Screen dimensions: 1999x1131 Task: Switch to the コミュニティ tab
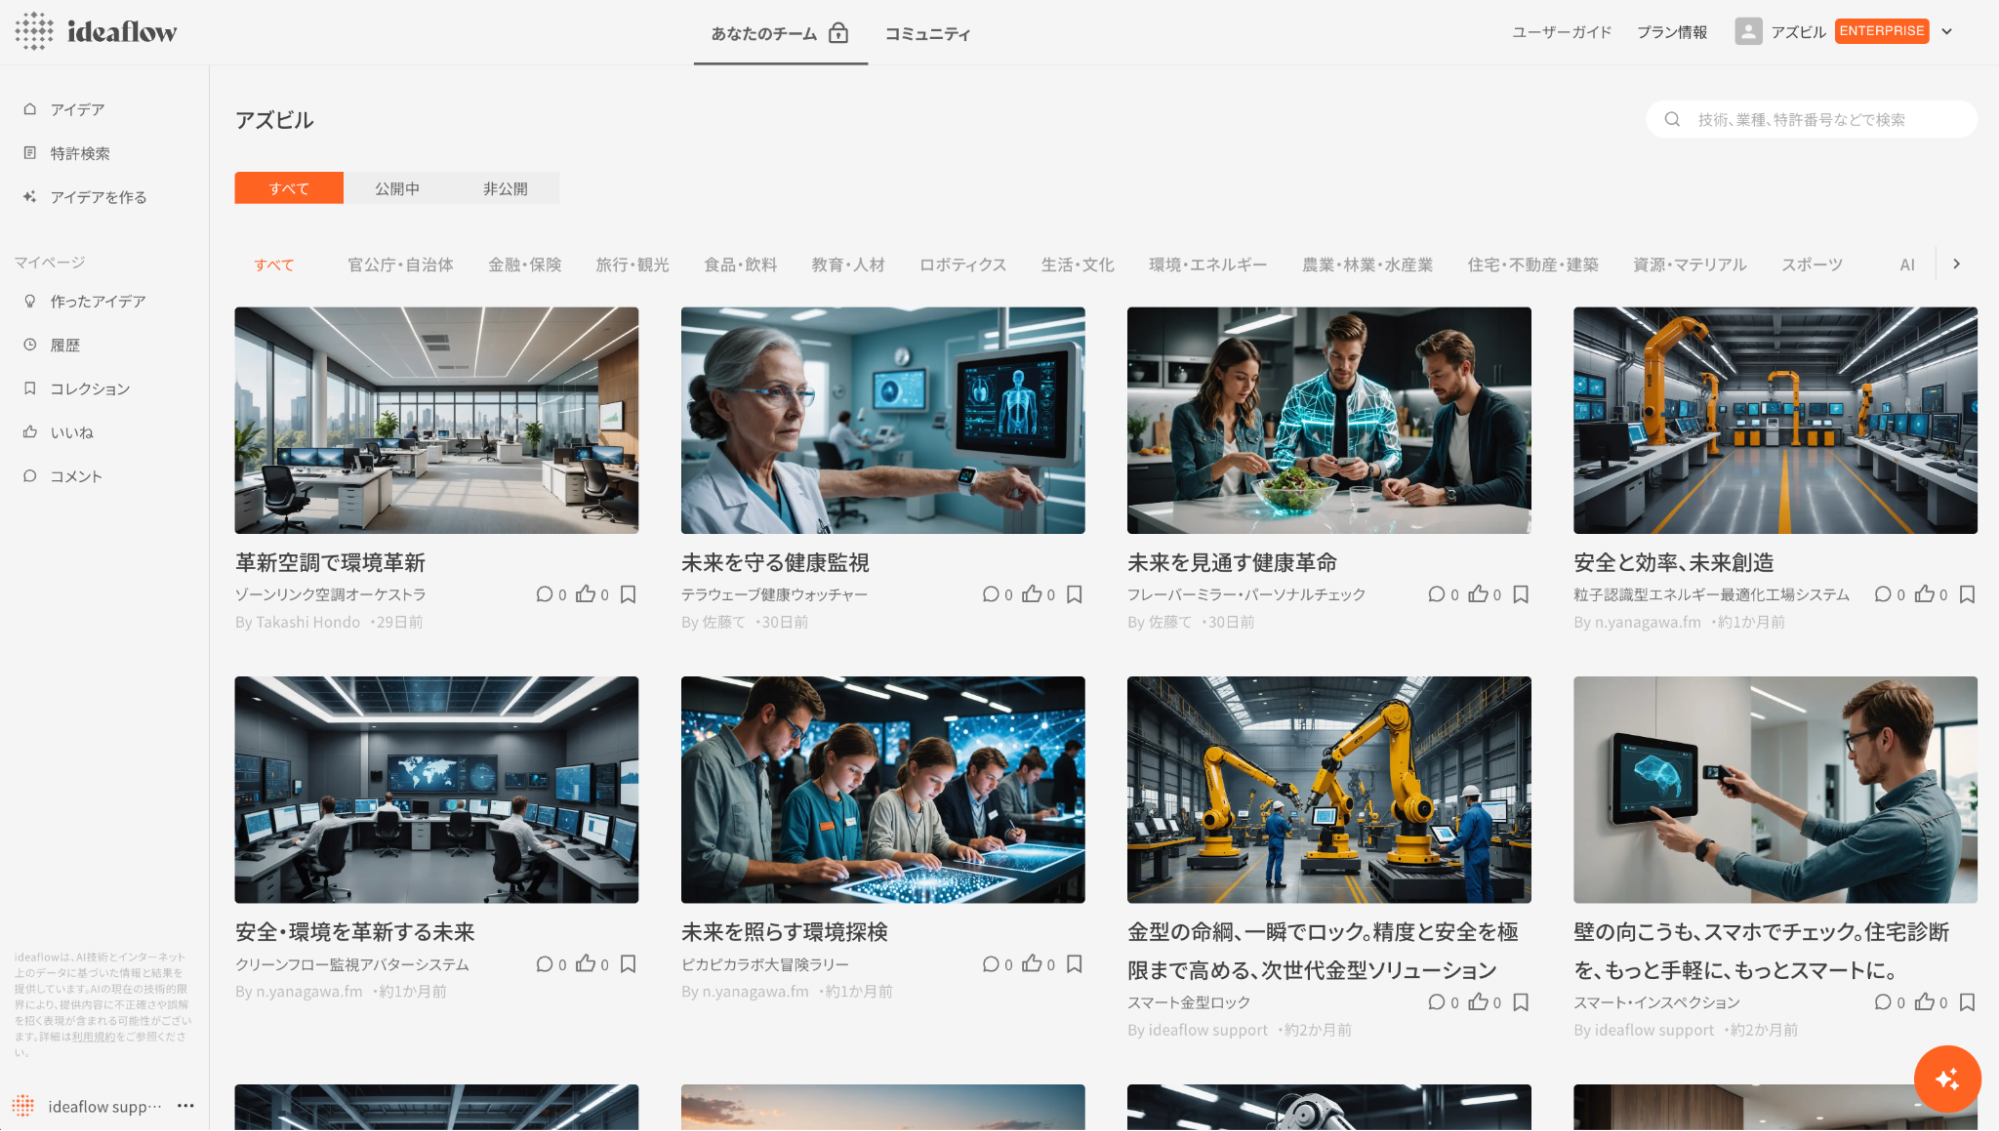[x=927, y=34]
